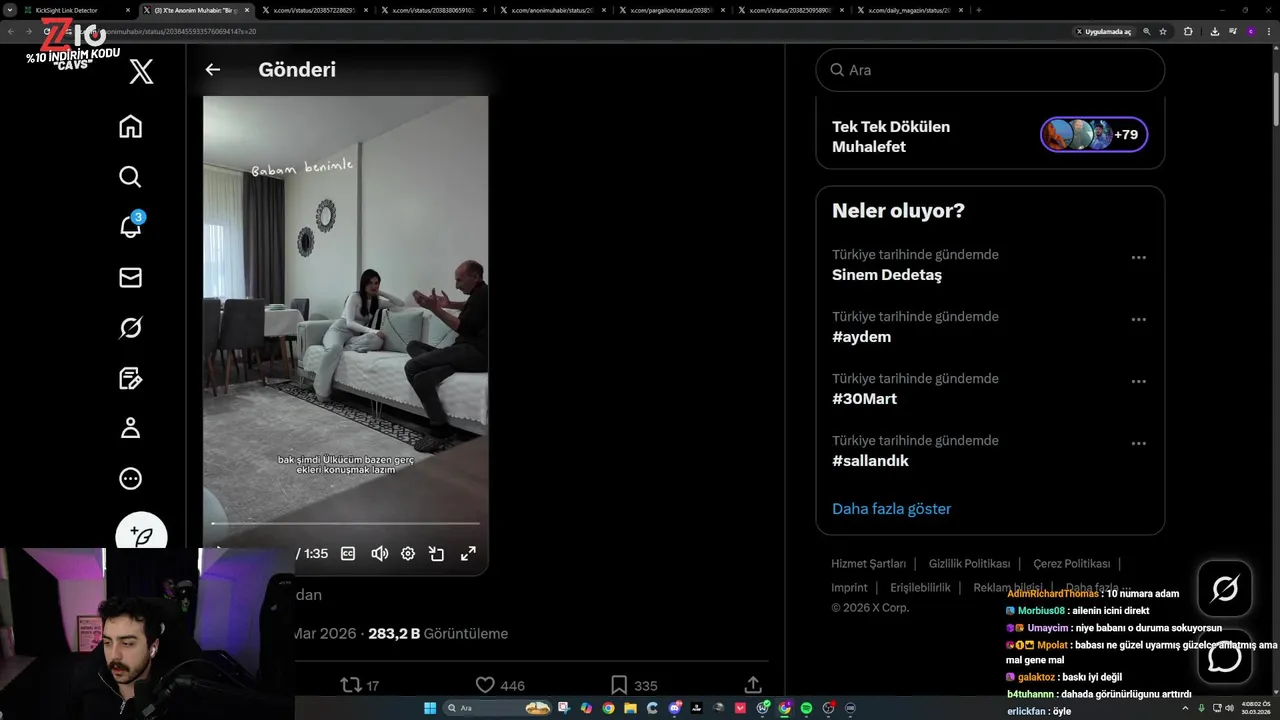Open the #aydem trending topic
Viewport: 1280px width, 720px height.
point(861,337)
